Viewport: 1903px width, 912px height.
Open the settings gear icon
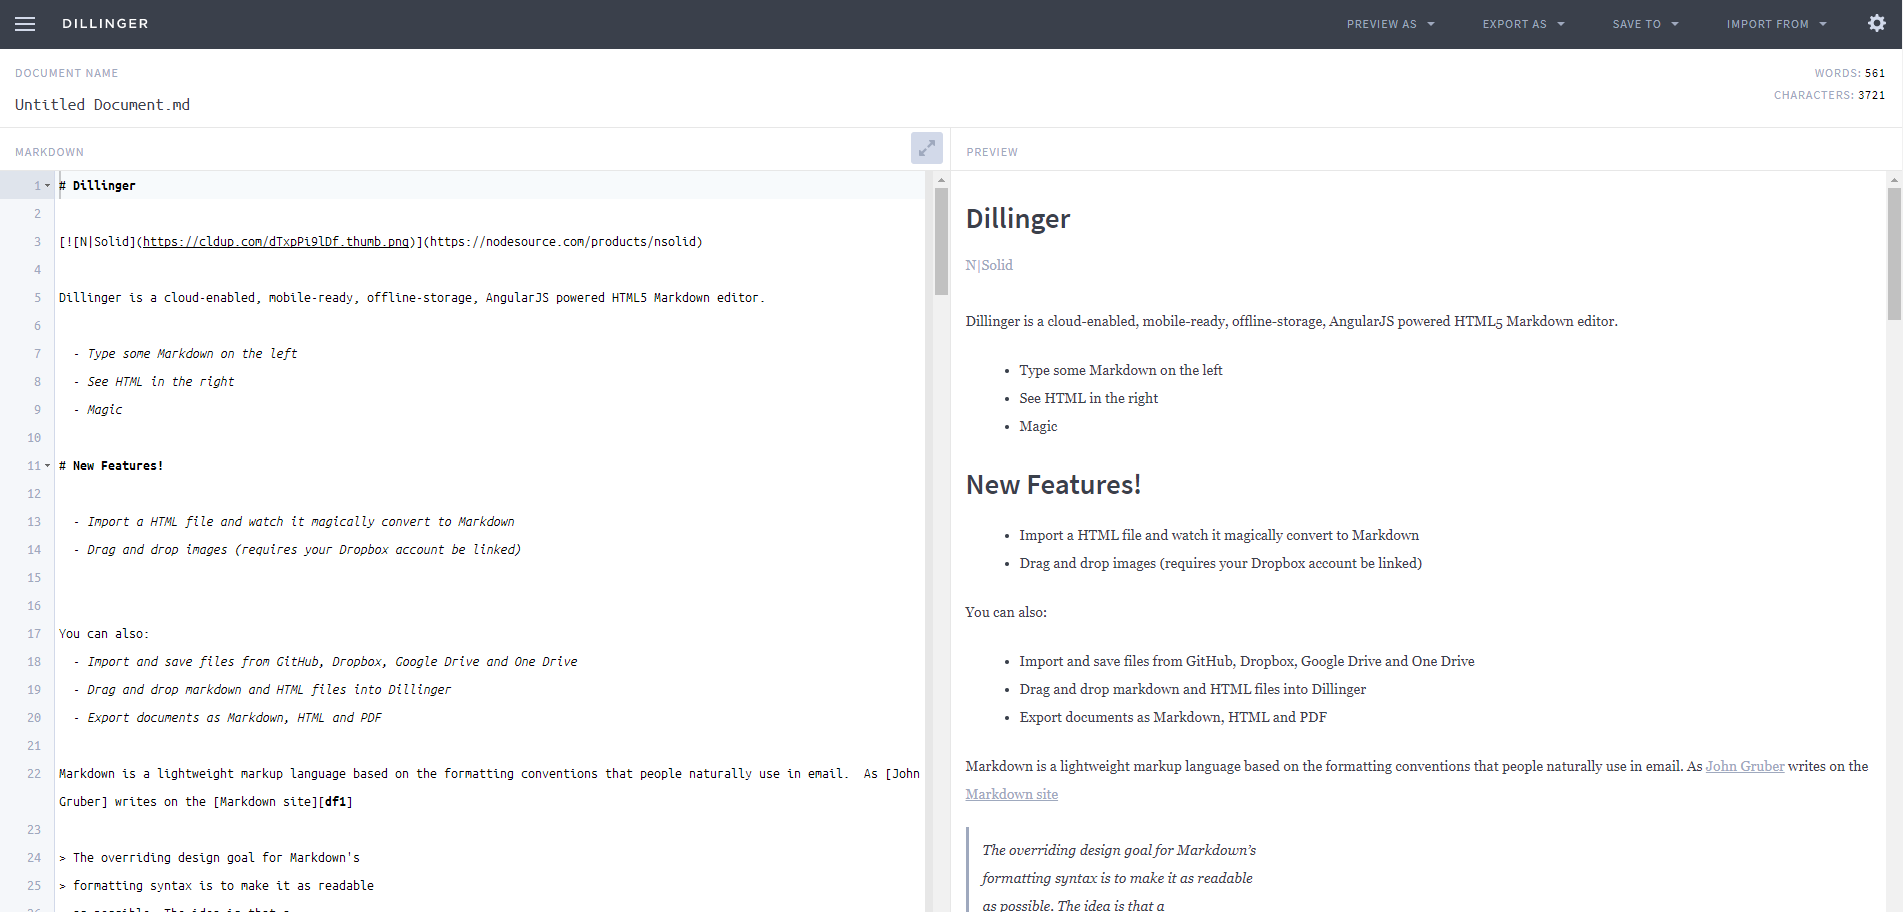click(x=1877, y=23)
